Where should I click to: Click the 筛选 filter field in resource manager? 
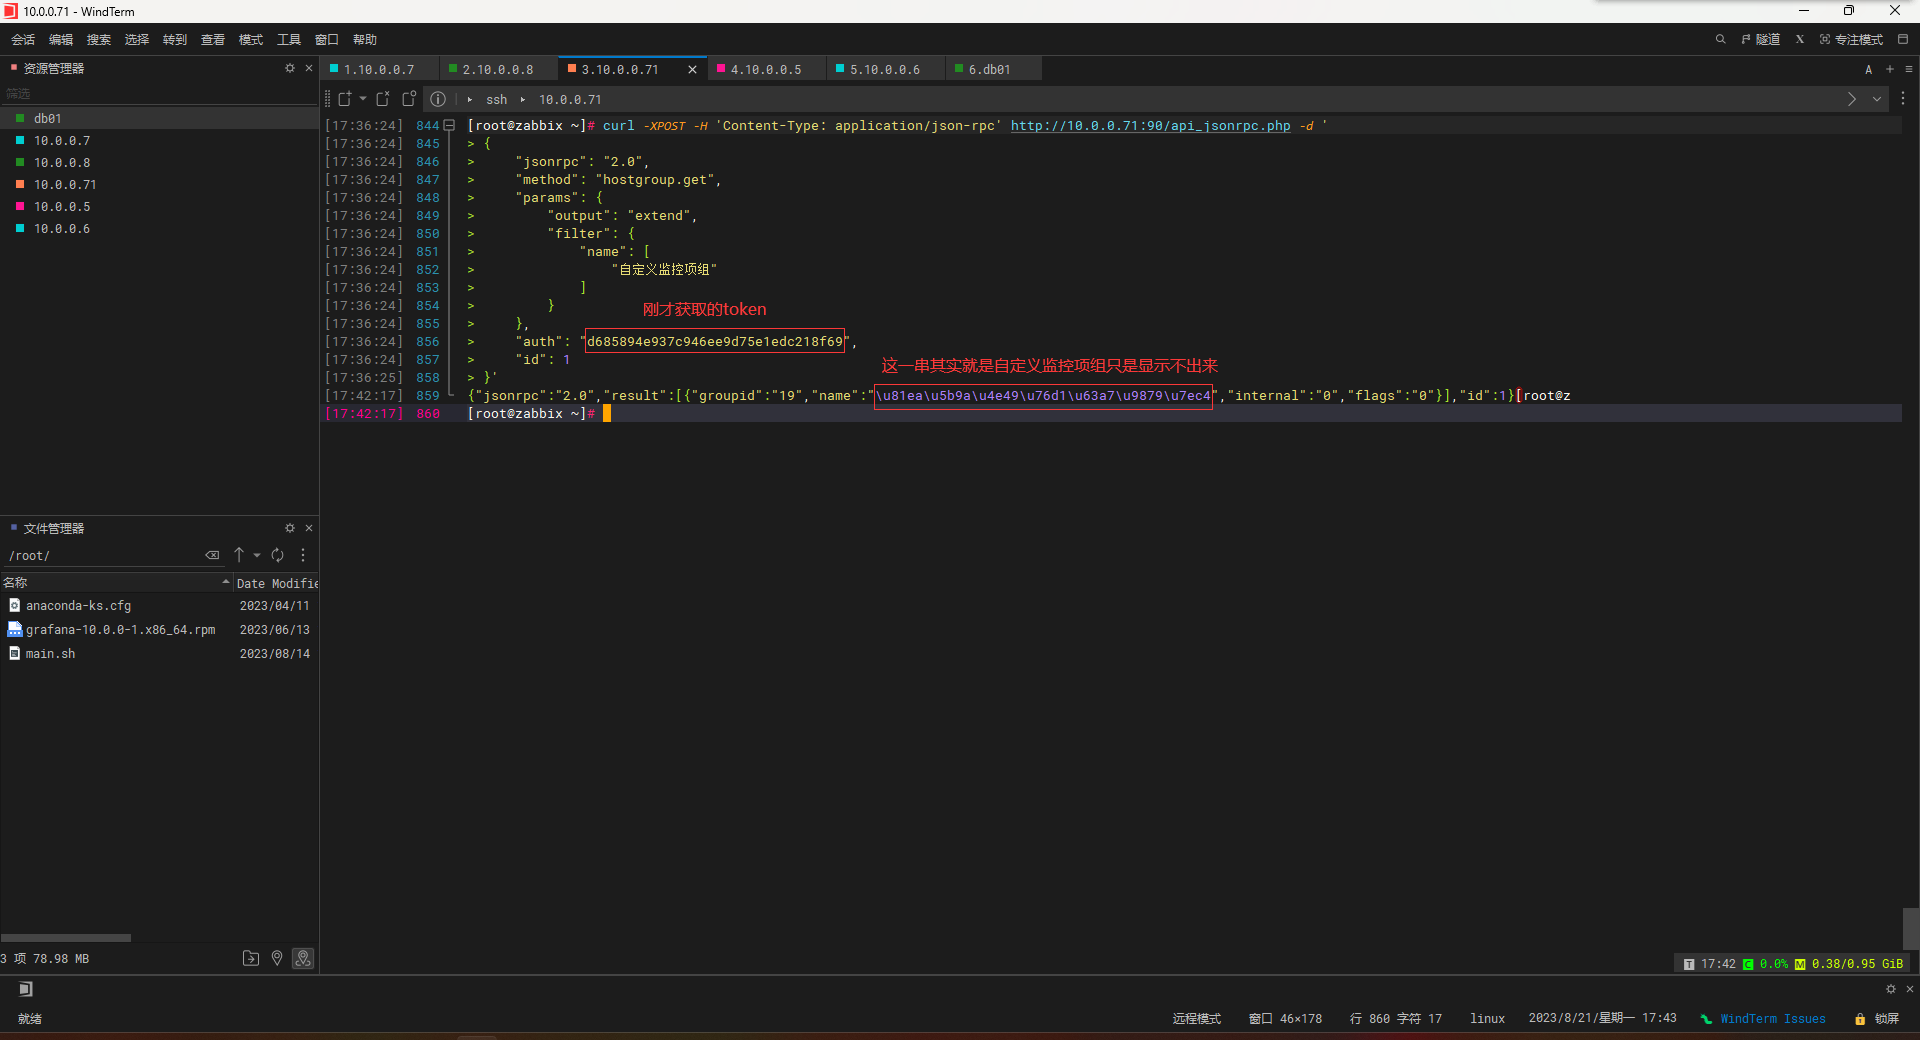159,94
